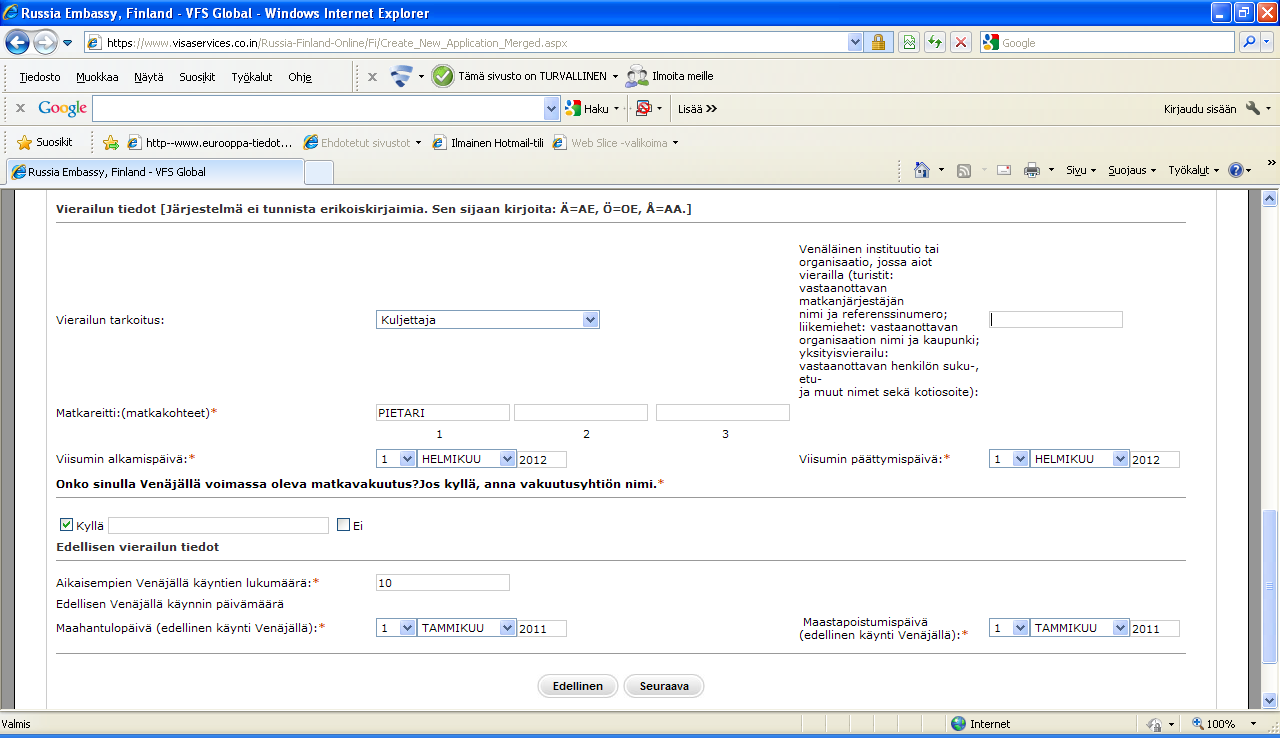Open a new blank tab
Image resolution: width=1280 pixels, height=738 pixels.
tap(318, 172)
